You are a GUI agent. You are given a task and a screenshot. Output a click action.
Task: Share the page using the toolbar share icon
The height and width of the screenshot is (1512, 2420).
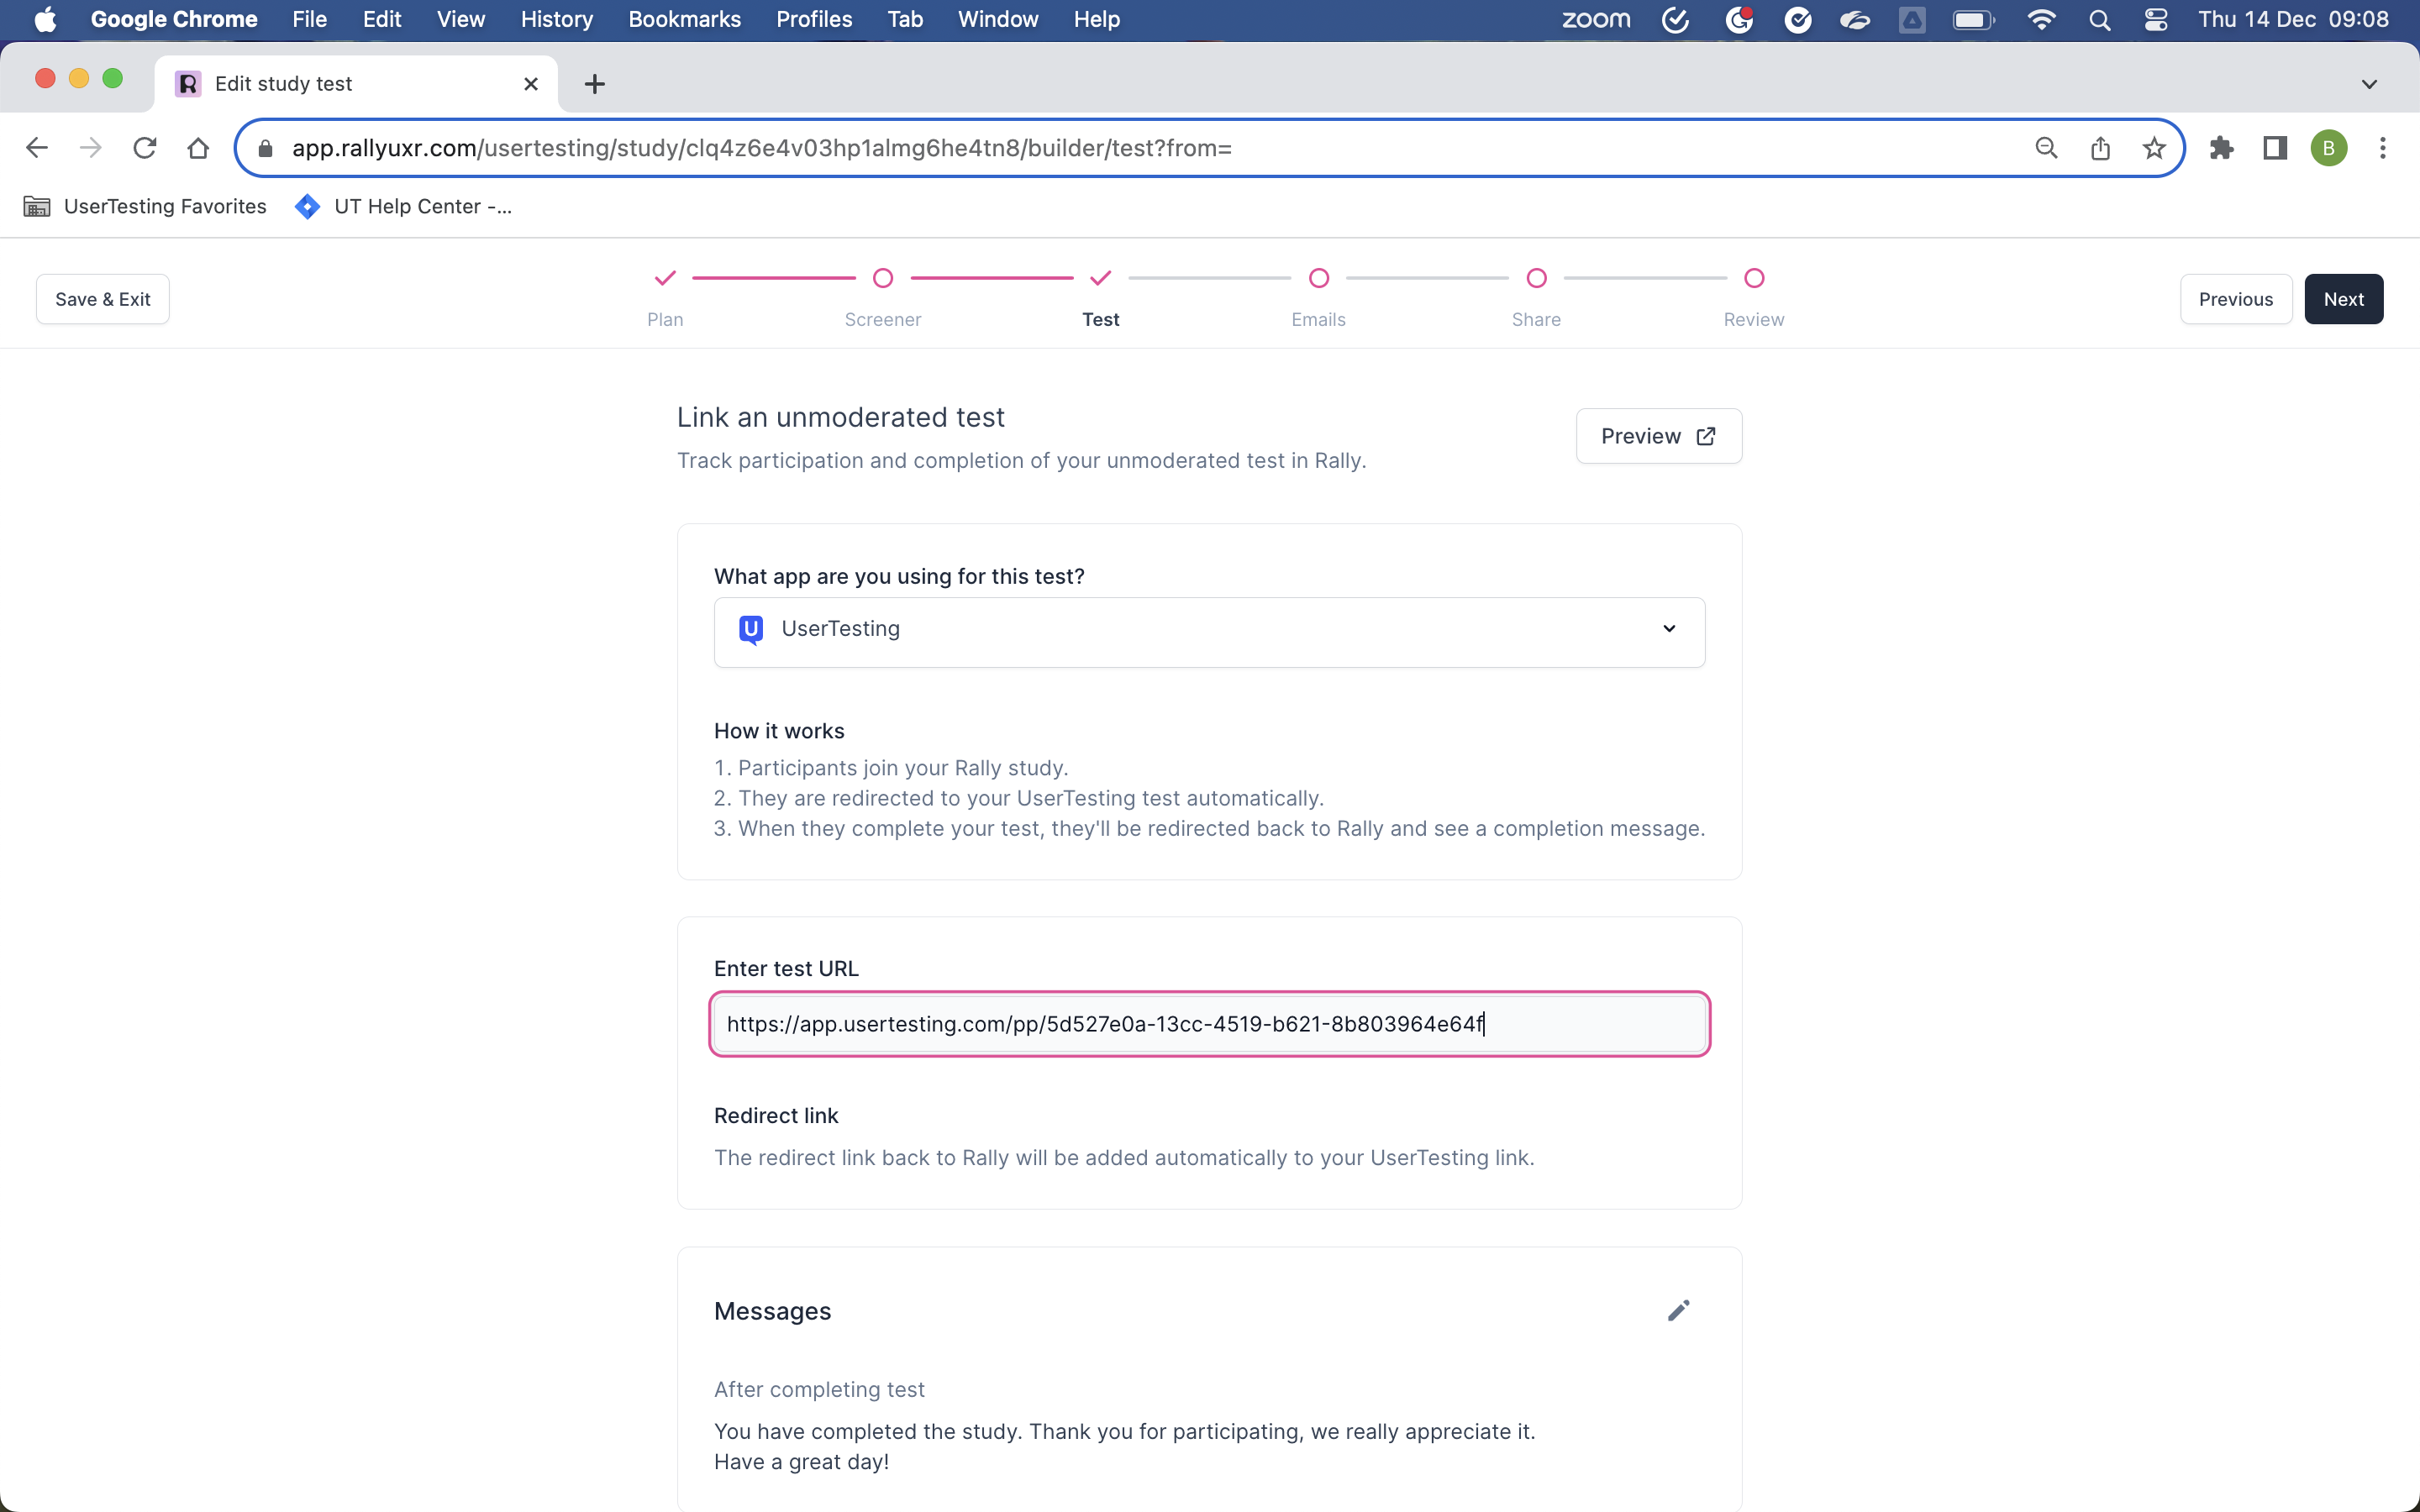pos(2100,147)
